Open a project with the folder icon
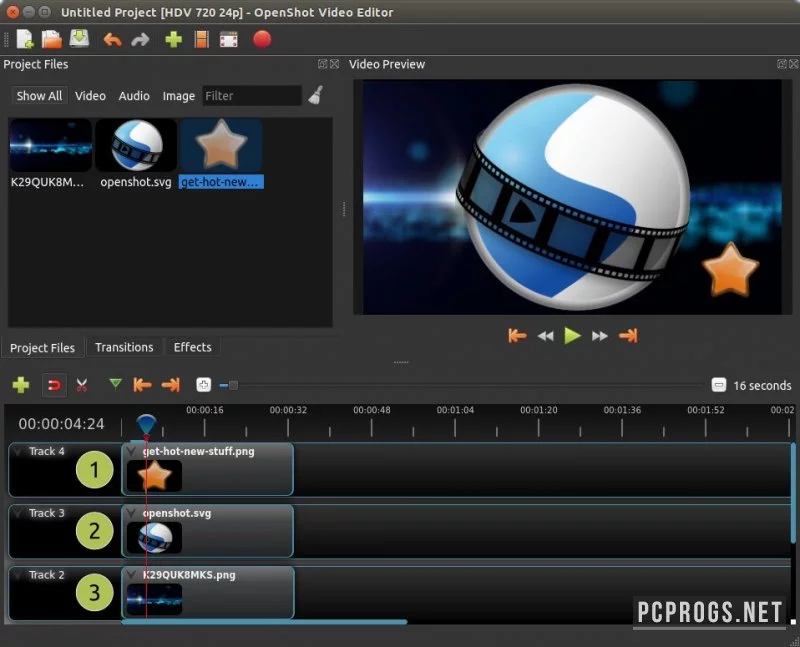Screen dimensions: 800x647 coord(52,39)
